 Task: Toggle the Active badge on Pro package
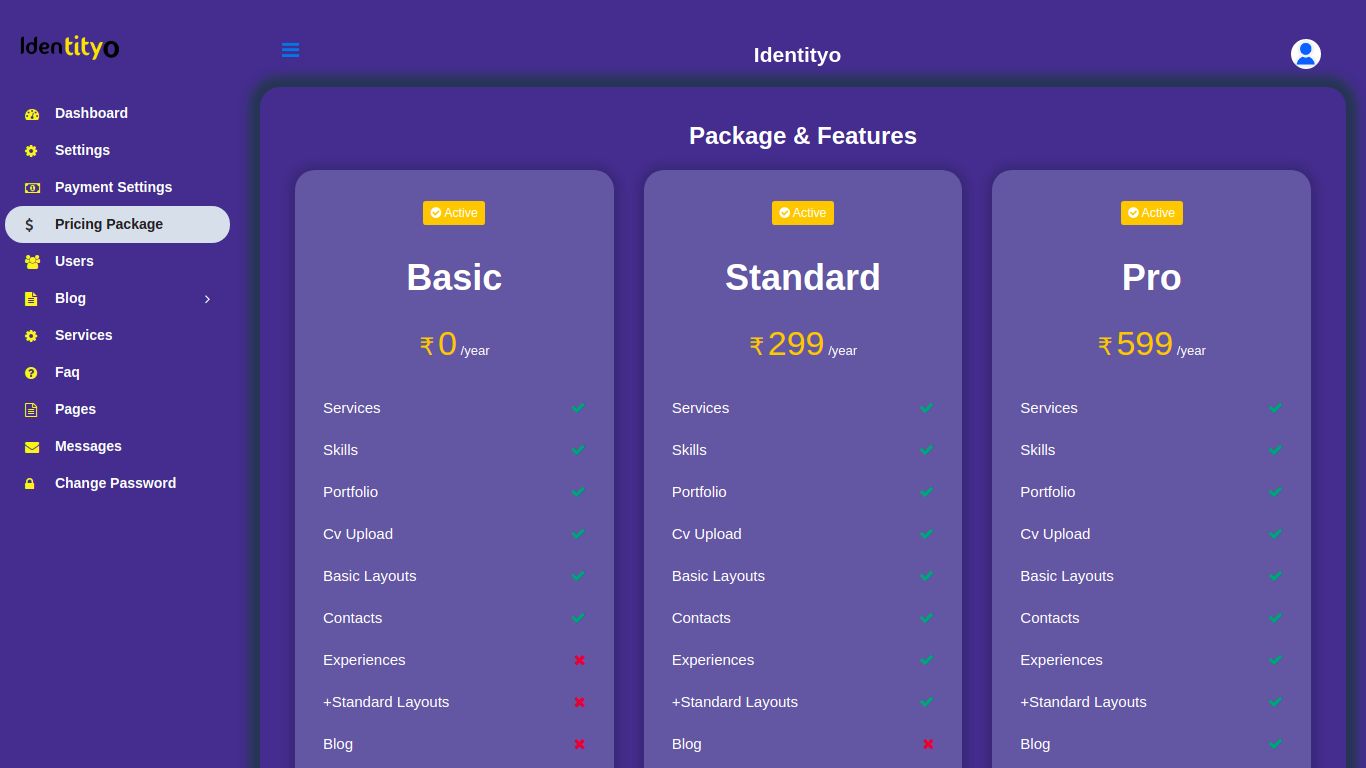pos(1151,213)
